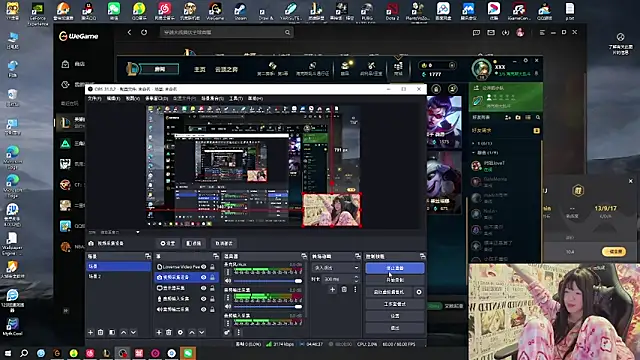Image resolution: width=640 pixels, height=360 pixels.
Task: Pop out the Audio Mixer dock panel
Action: tap(304, 256)
